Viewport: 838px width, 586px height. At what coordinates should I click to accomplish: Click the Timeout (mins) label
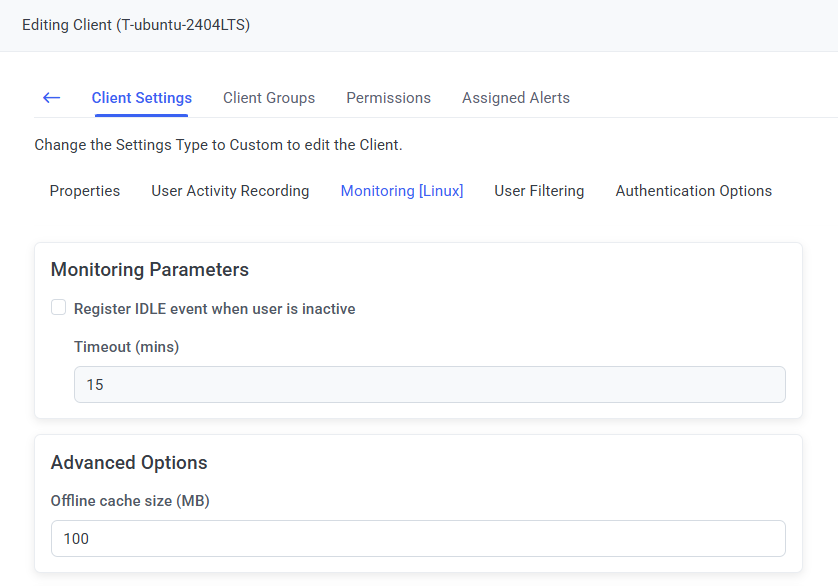coord(126,347)
